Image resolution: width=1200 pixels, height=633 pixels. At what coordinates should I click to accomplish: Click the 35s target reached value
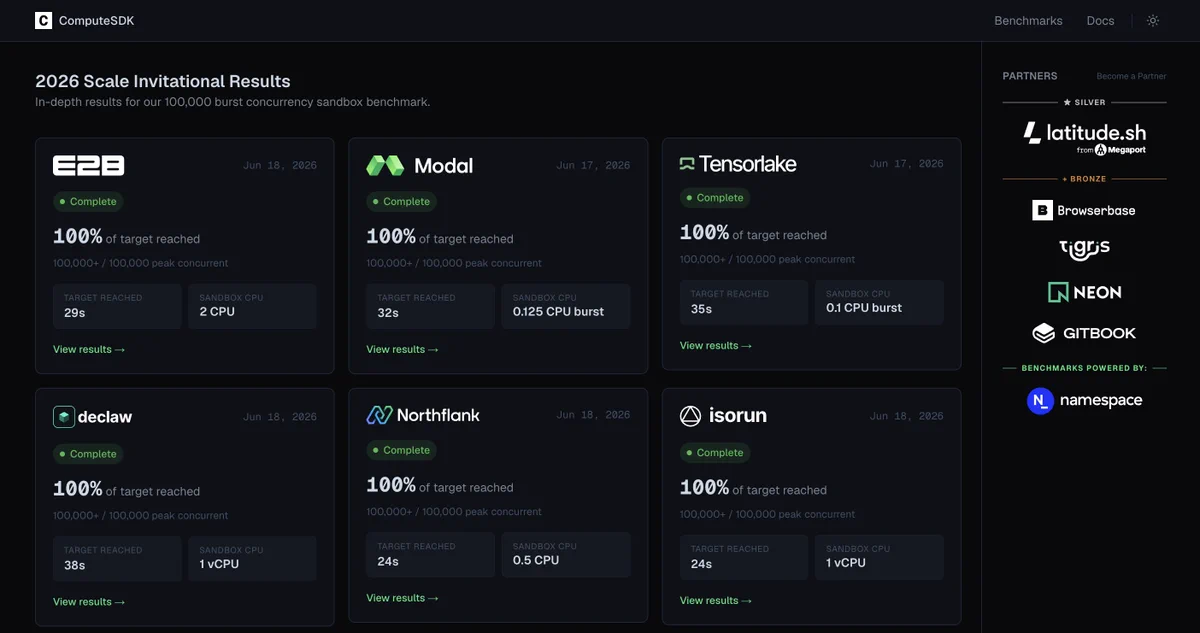[701, 308]
